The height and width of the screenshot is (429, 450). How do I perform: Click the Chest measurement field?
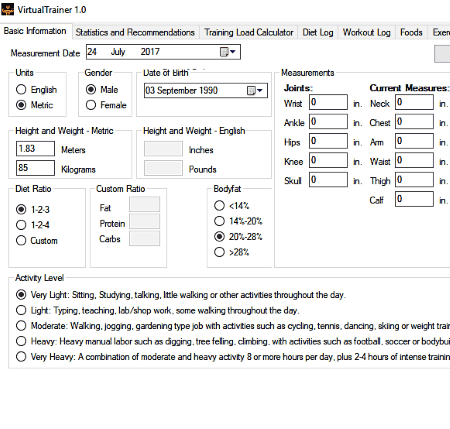pyautogui.click(x=414, y=121)
